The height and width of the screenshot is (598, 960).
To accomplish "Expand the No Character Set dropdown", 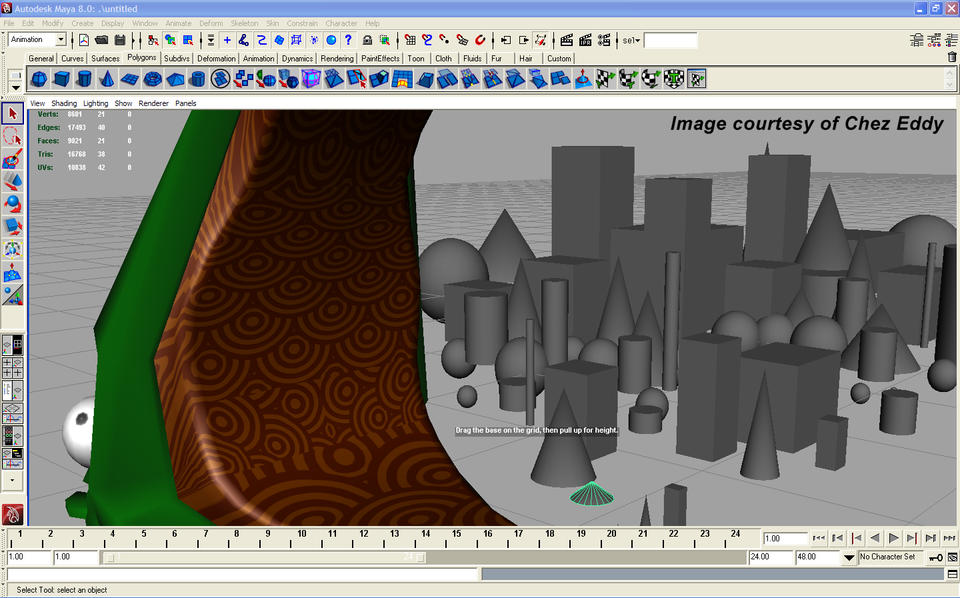I will [850, 557].
